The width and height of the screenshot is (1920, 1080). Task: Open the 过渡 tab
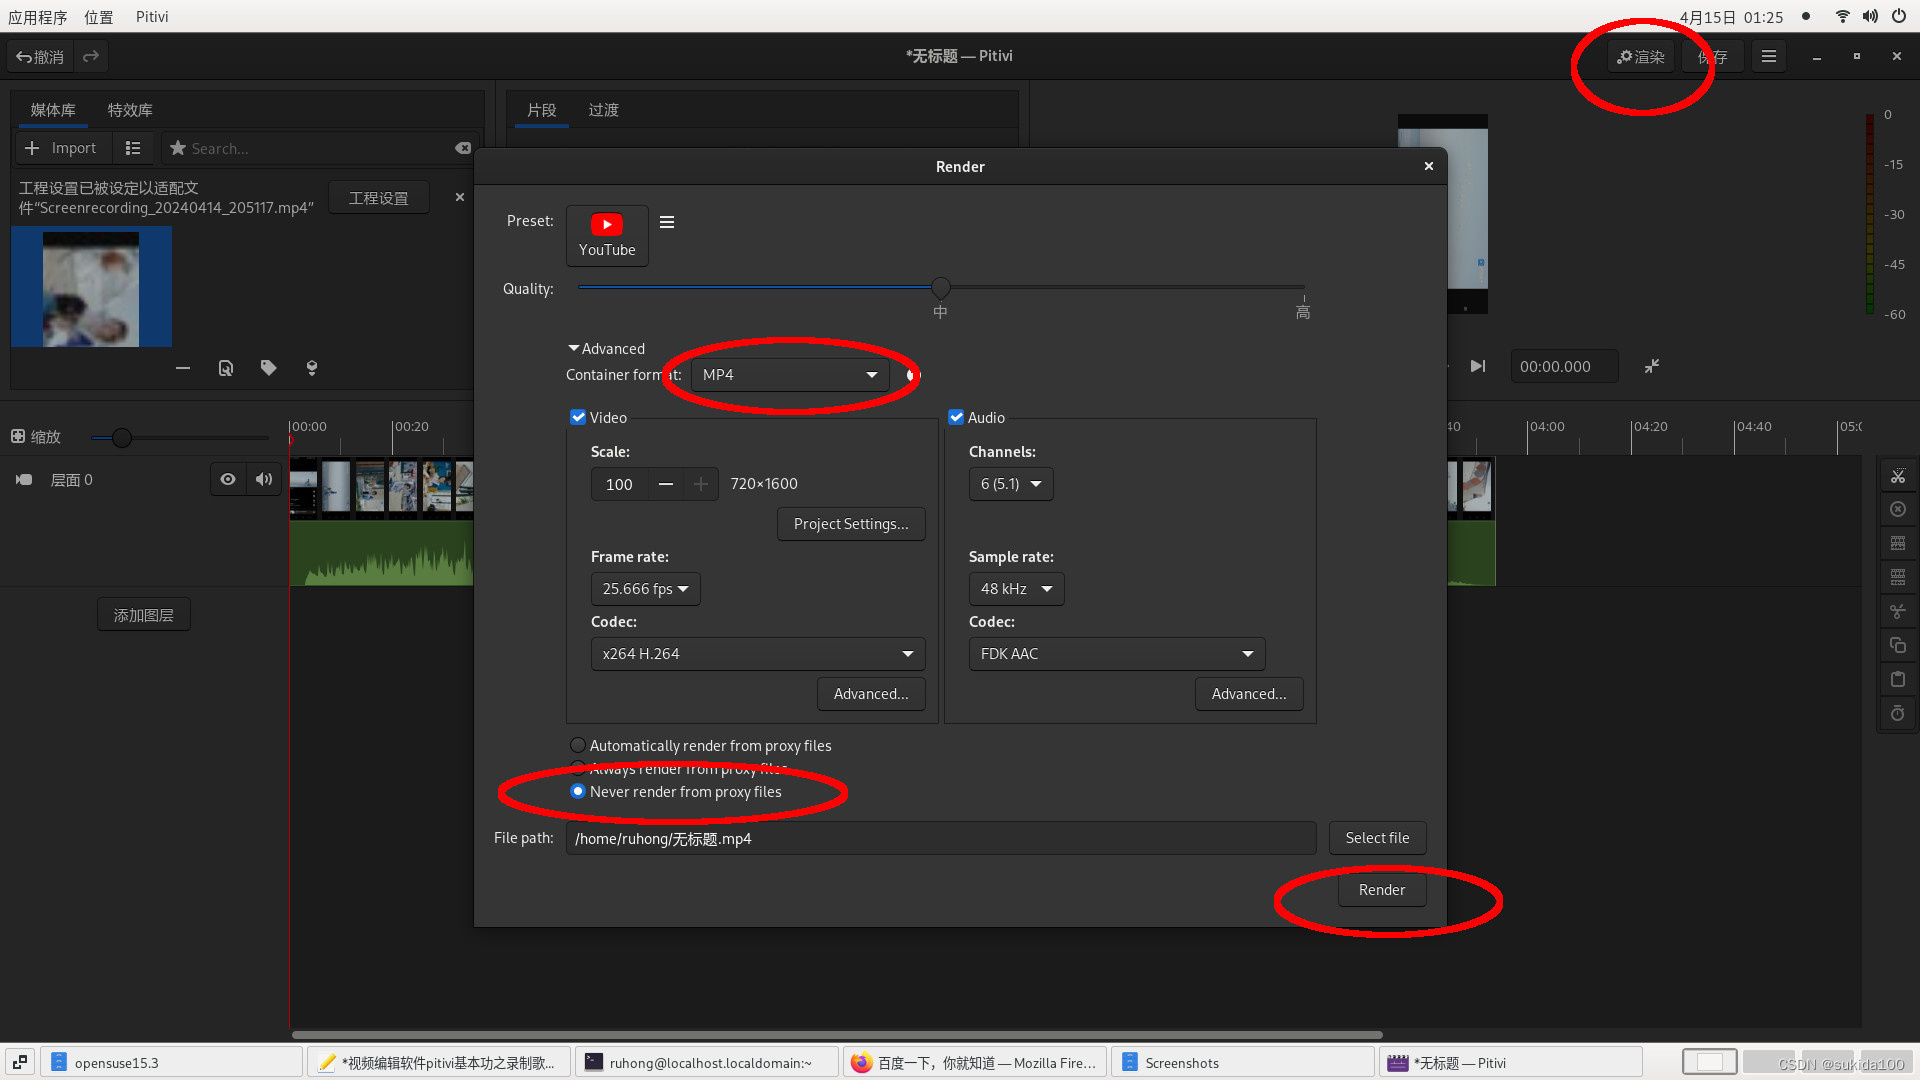point(603,110)
